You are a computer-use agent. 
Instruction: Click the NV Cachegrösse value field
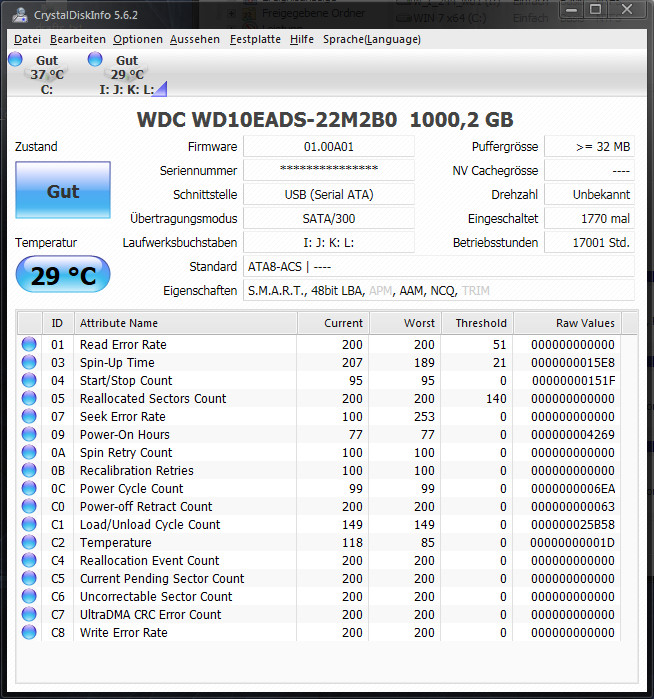tap(589, 170)
